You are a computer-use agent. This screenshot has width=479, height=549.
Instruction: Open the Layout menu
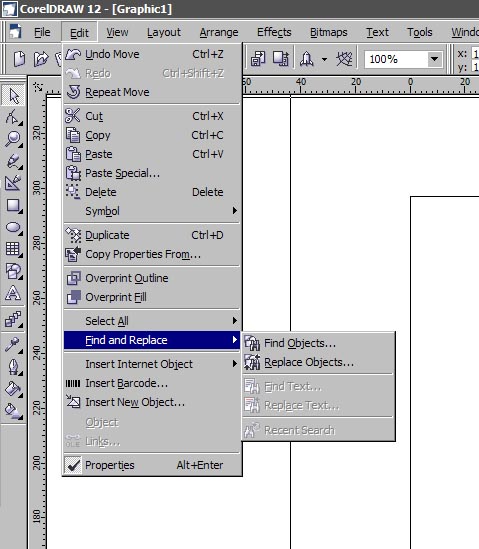[x=164, y=32]
